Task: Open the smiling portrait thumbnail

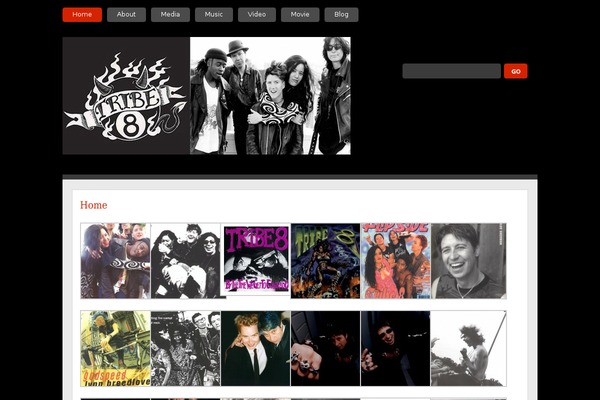Action: (x=469, y=261)
